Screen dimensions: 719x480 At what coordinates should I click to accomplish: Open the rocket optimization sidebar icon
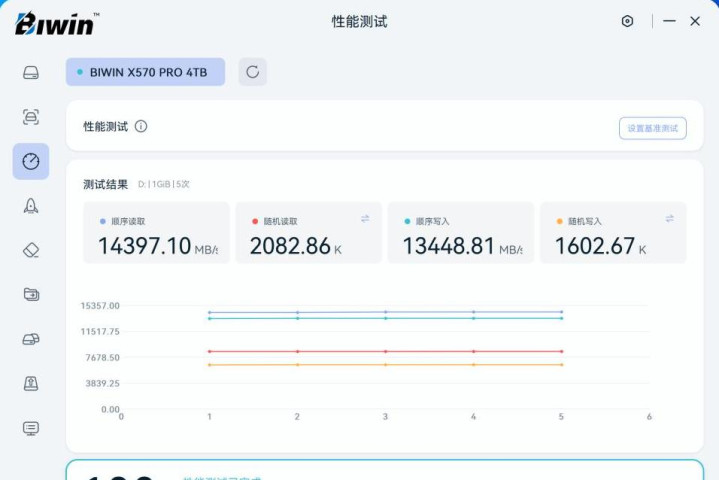(31, 206)
